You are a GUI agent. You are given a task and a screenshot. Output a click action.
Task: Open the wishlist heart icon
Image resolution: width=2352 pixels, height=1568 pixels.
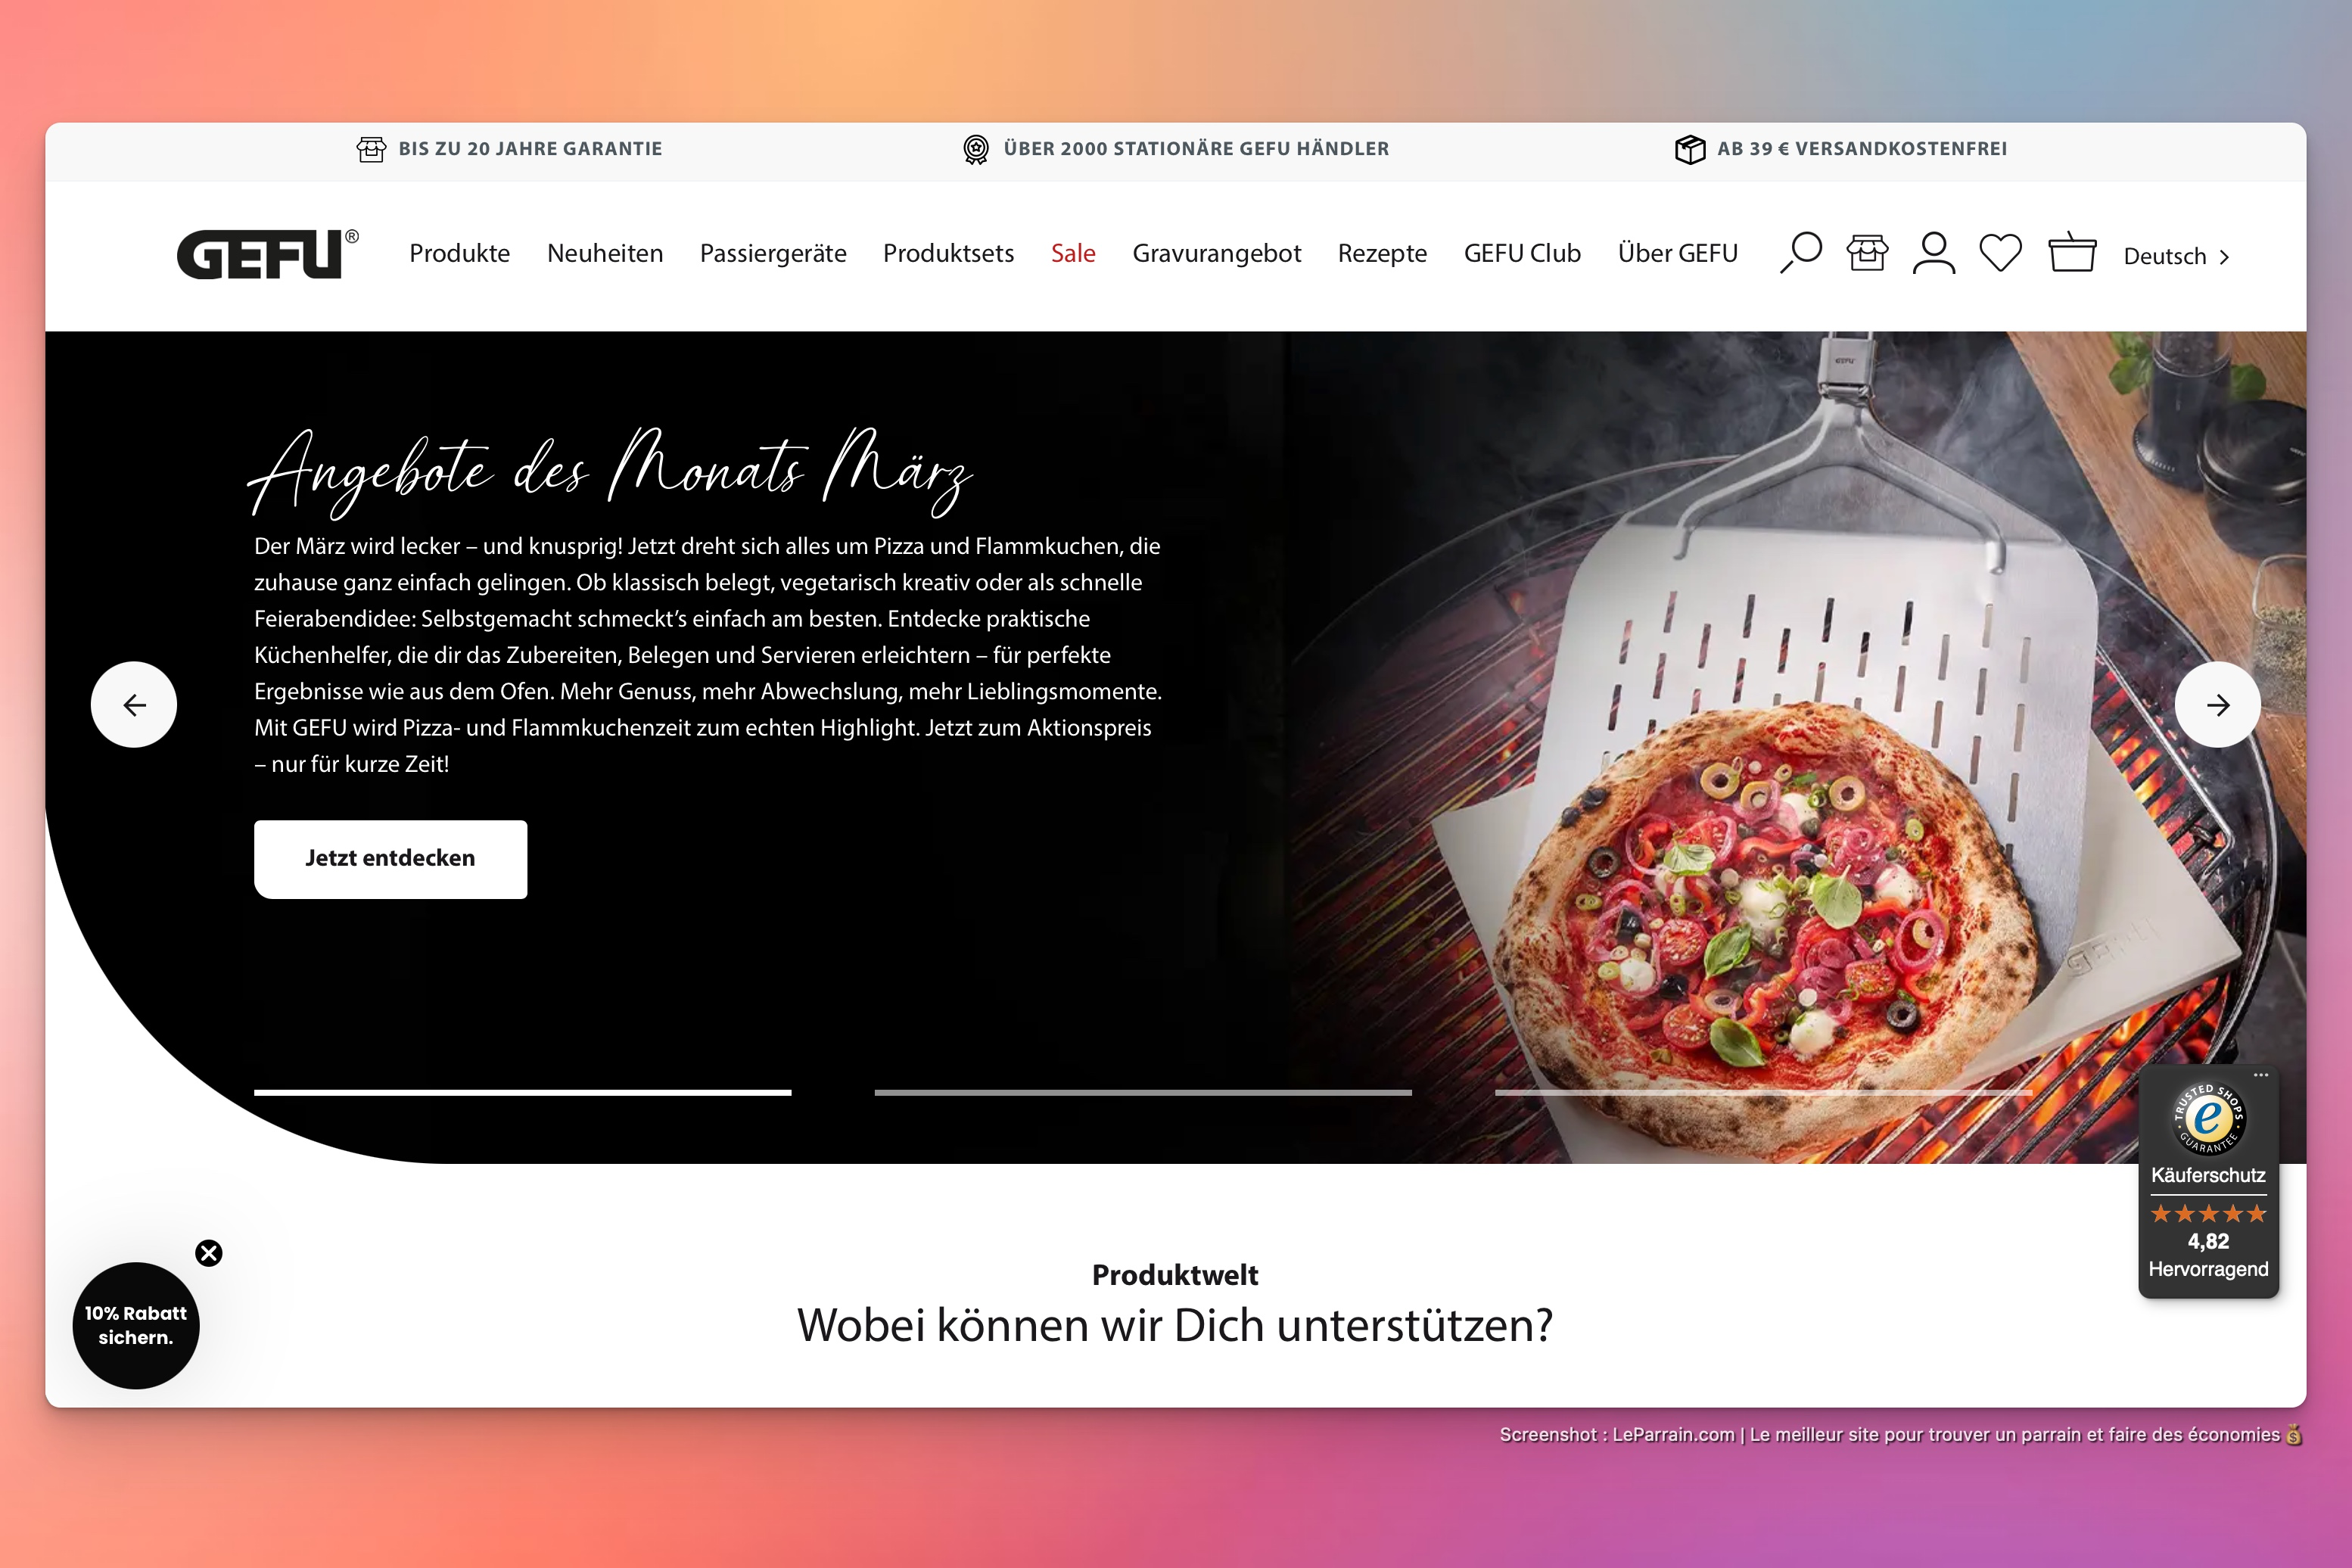pos(2001,253)
